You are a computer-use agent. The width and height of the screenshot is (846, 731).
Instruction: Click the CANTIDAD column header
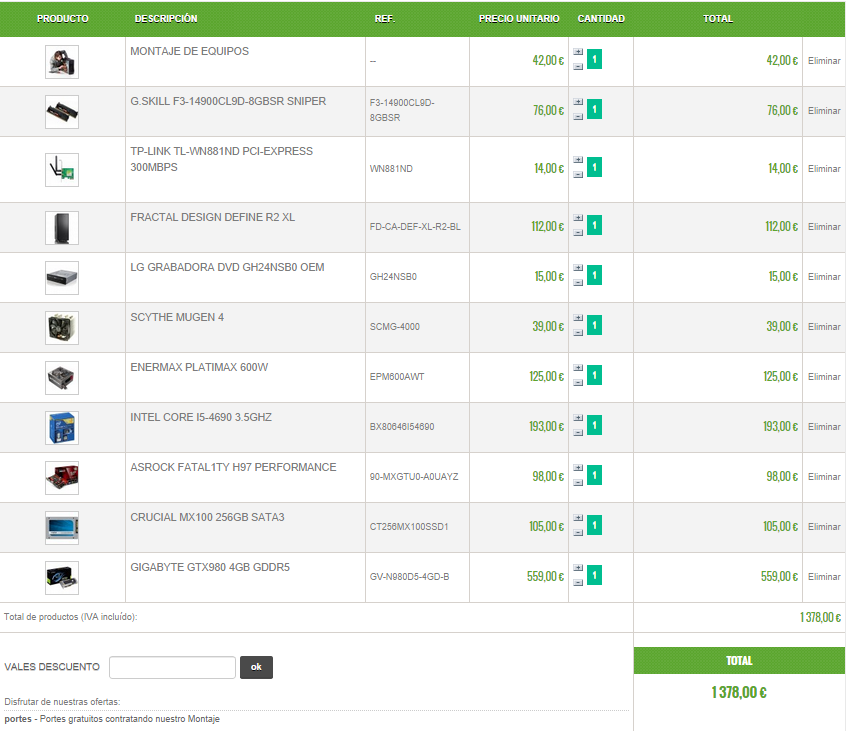tap(601, 19)
